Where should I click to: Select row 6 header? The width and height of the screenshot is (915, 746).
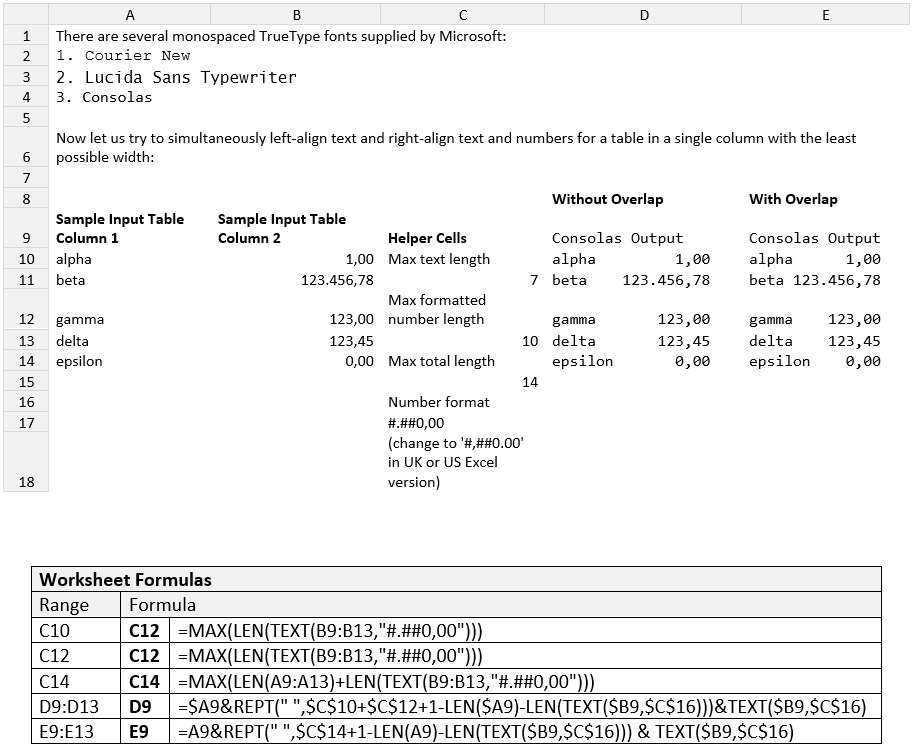click(x=26, y=148)
